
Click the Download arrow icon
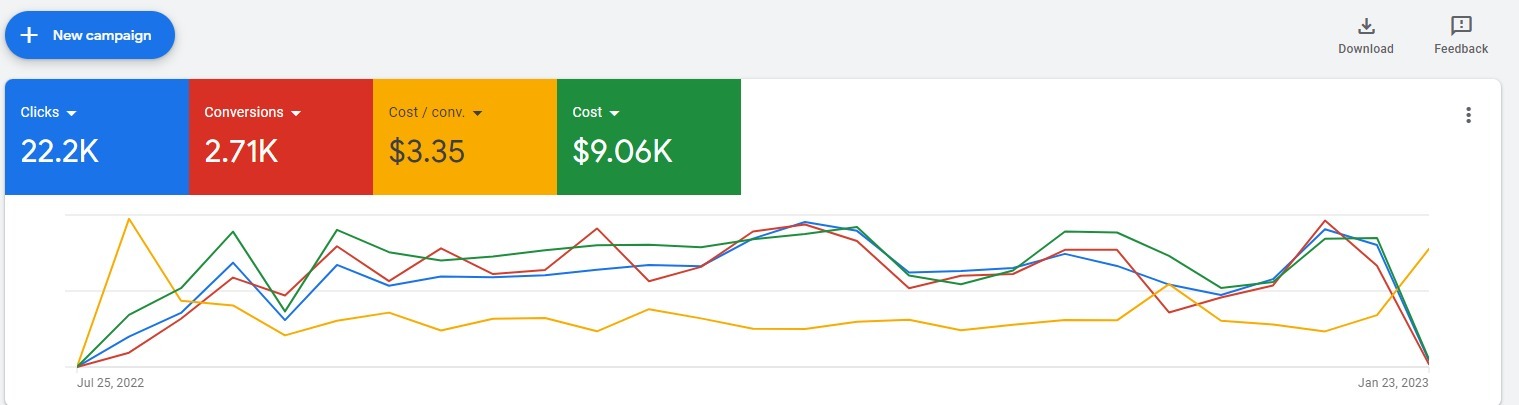[x=1366, y=26]
